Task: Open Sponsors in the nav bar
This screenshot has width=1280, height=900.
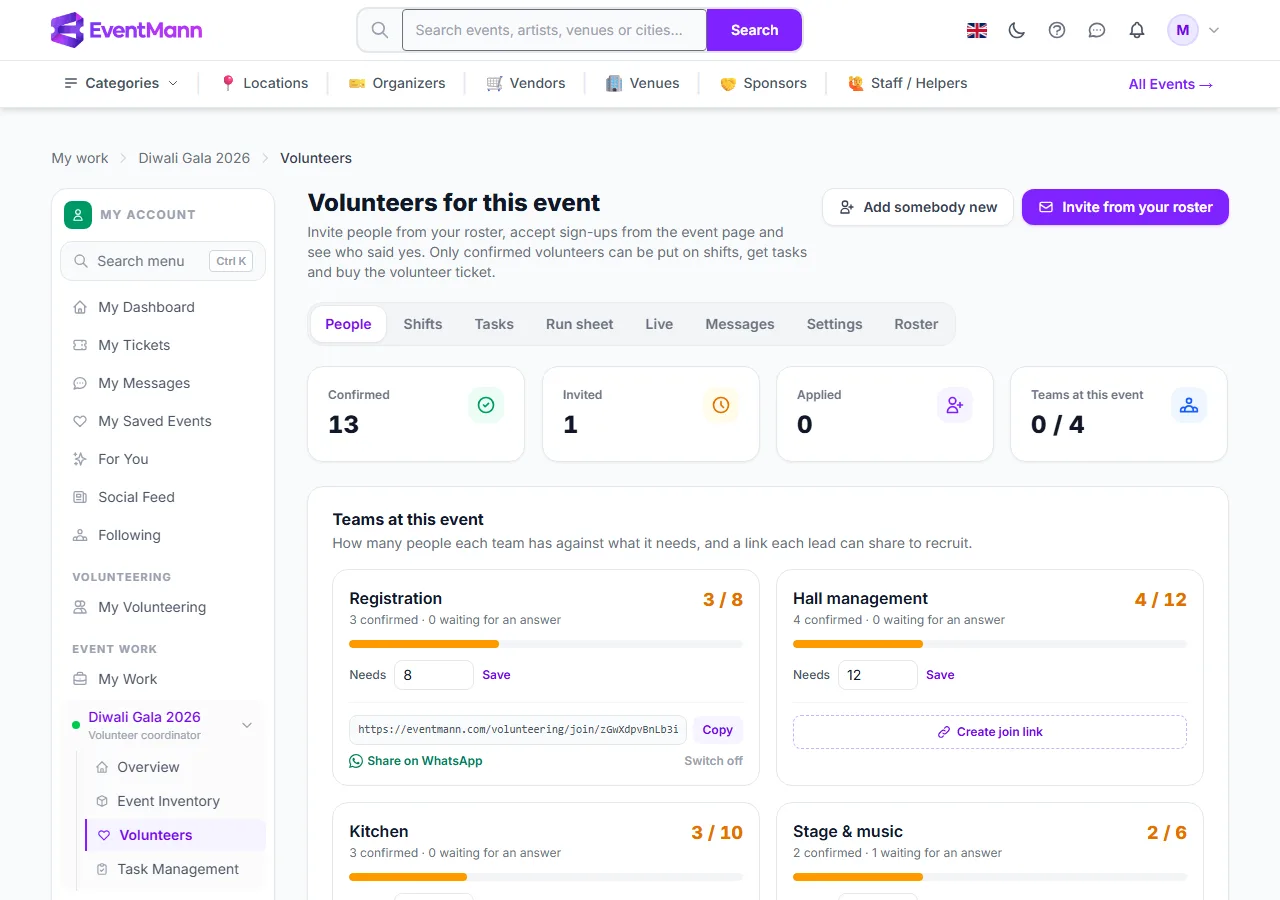Action: (x=763, y=83)
